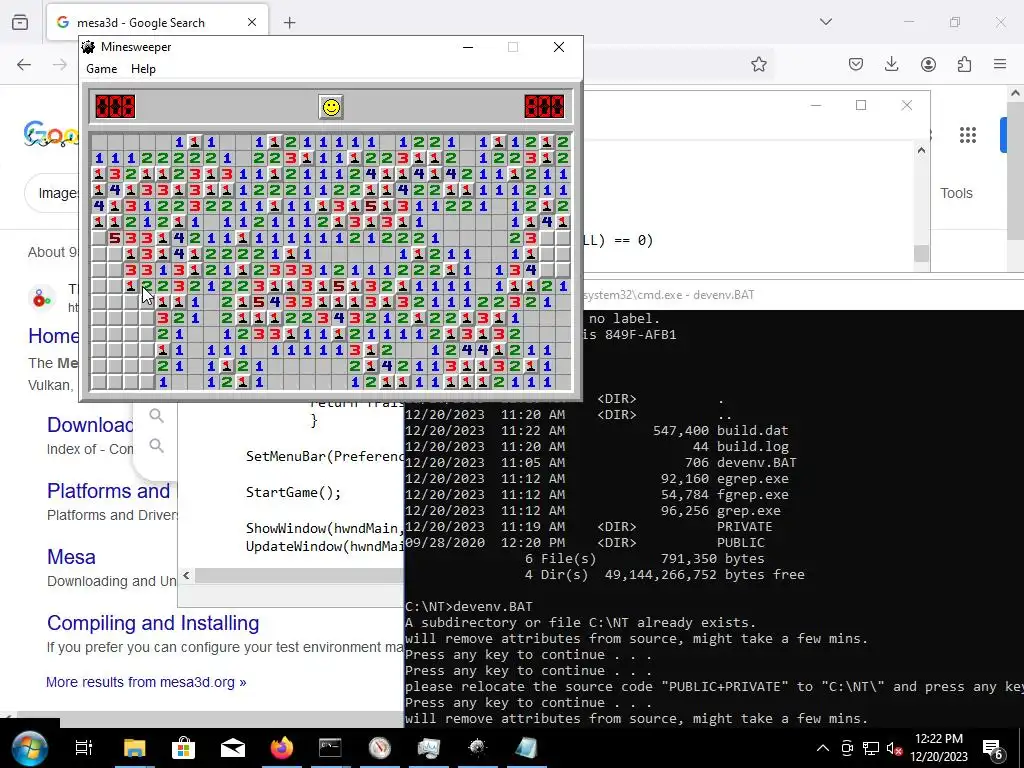Open Microsoft Store from the taskbar
The width and height of the screenshot is (1024, 768).
point(184,748)
